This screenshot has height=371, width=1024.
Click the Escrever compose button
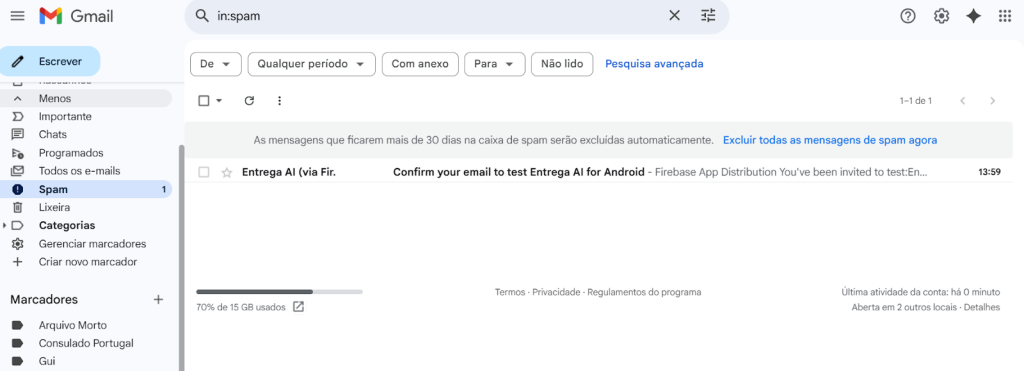[x=50, y=61]
